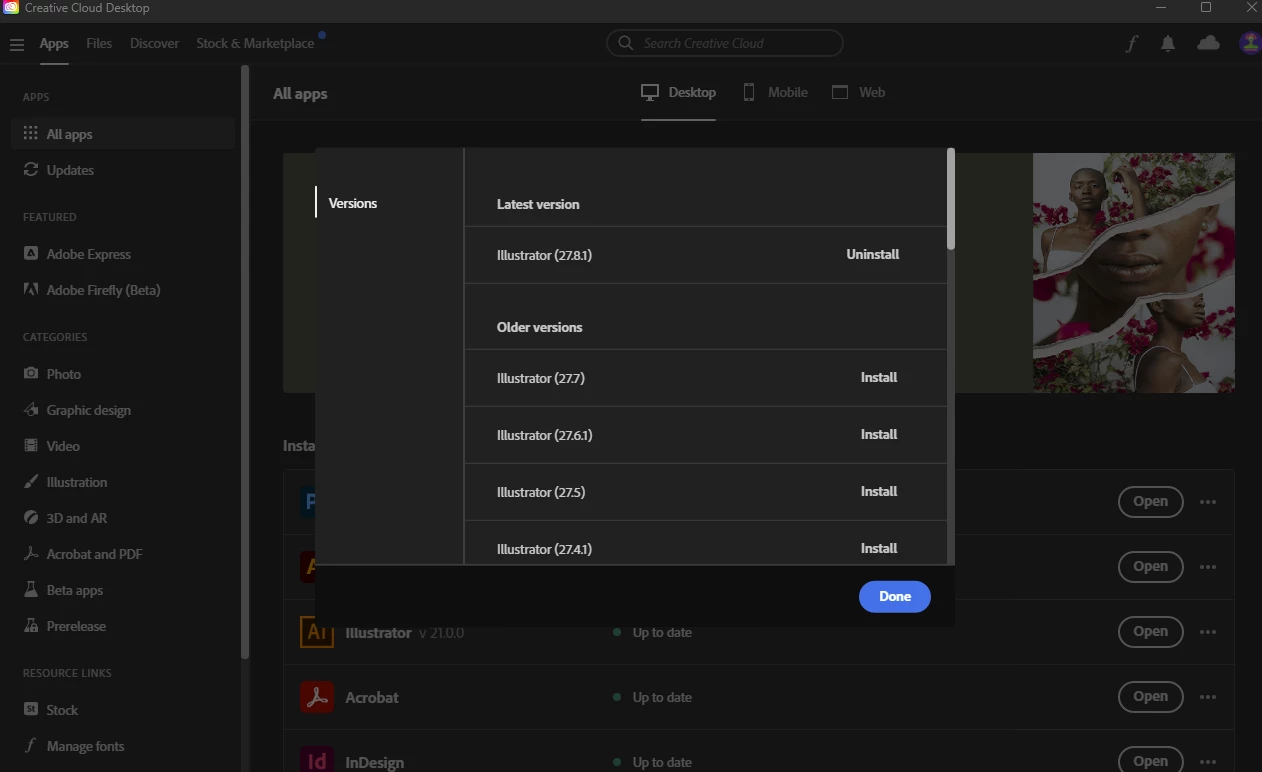Click the Adobe Express icon
This screenshot has width=1262, height=772.
pos(31,253)
